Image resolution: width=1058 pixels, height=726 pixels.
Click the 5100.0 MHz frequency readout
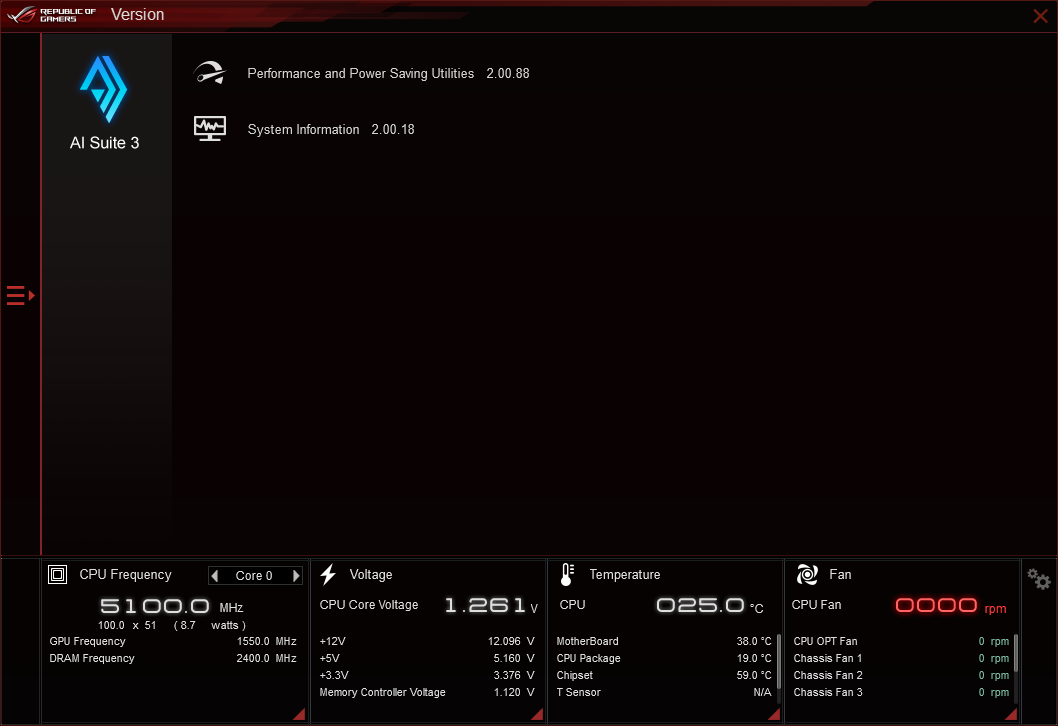tap(171, 607)
